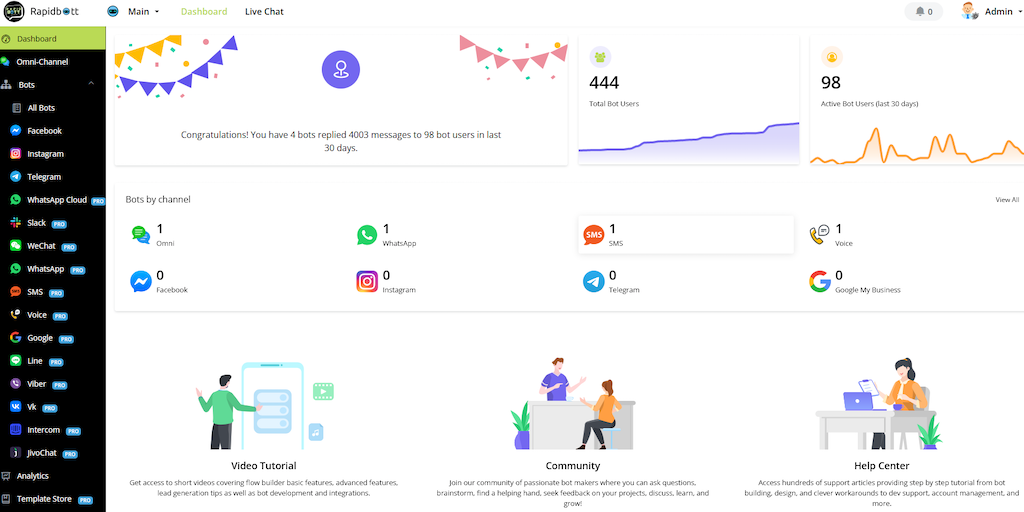Click the Active Bot Users orange chart
The image size is (1024, 512).
[x=917, y=145]
